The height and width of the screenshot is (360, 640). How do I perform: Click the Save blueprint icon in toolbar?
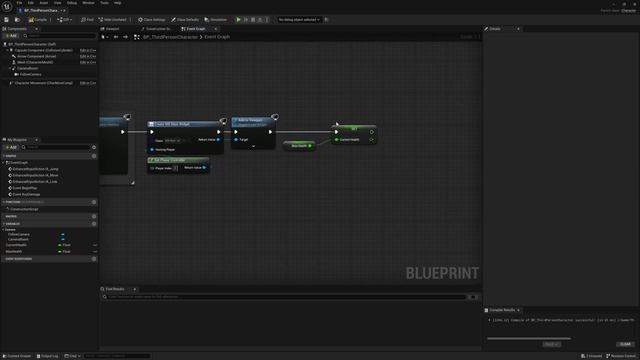(7, 20)
